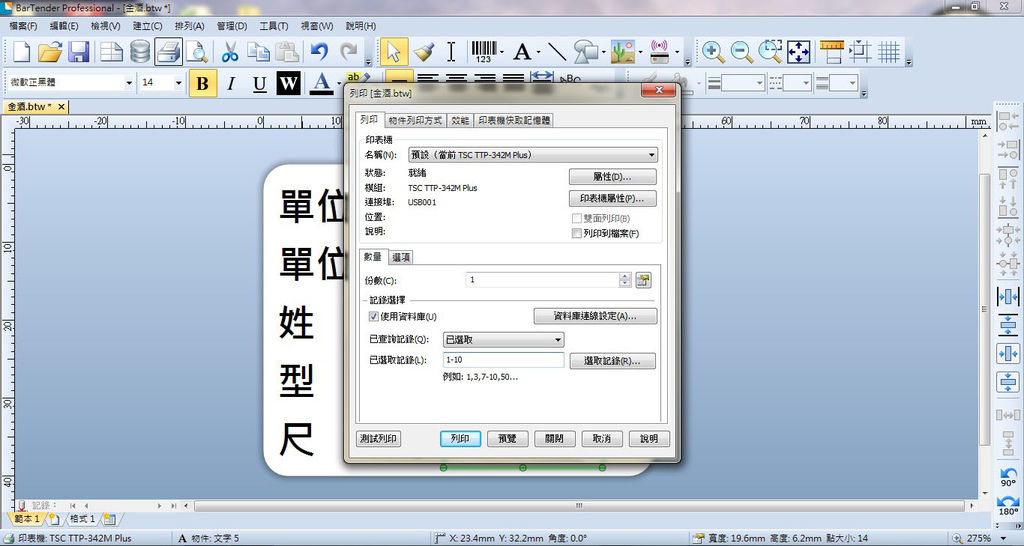This screenshot has width=1024, height=546.
Task: Select the arrow pointer tool
Action: pos(393,52)
